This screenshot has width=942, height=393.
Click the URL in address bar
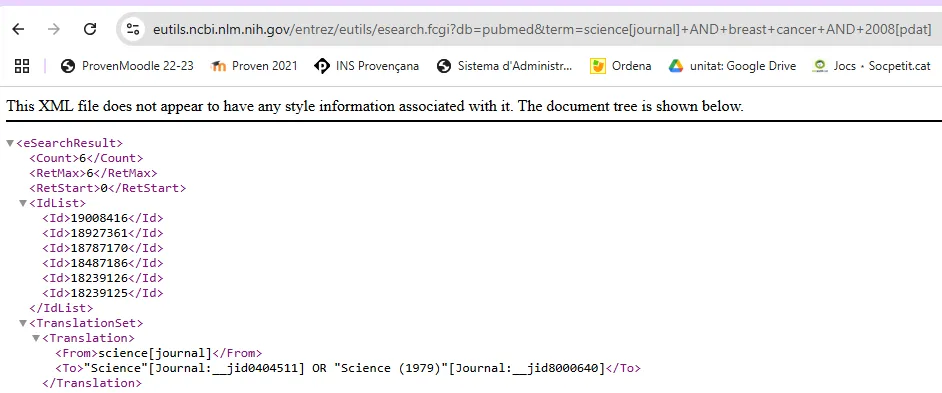coord(541,29)
